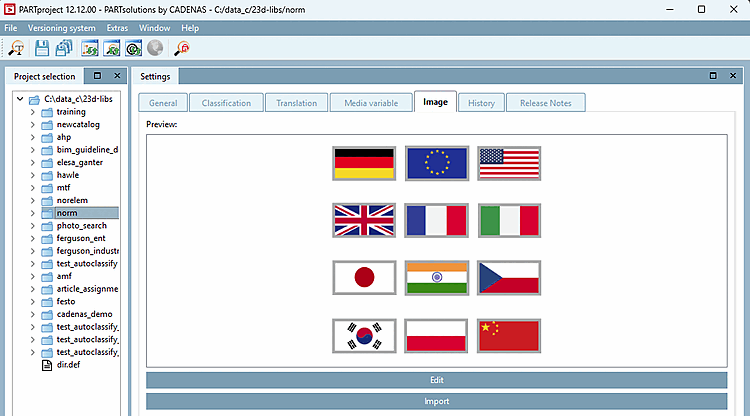
Task: Click the single floppy disk save icon
Action: pos(42,48)
